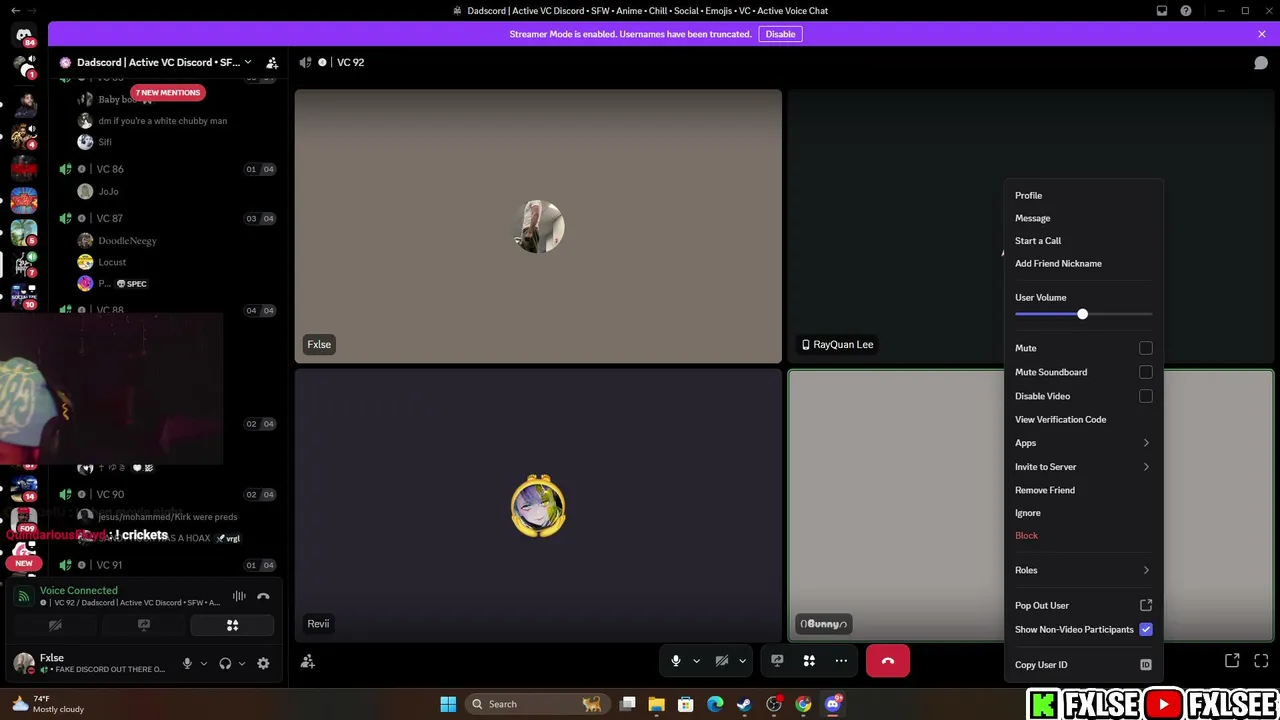Expand microphone options in the call bar
The image size is (1280, 720).
(696, 661)
